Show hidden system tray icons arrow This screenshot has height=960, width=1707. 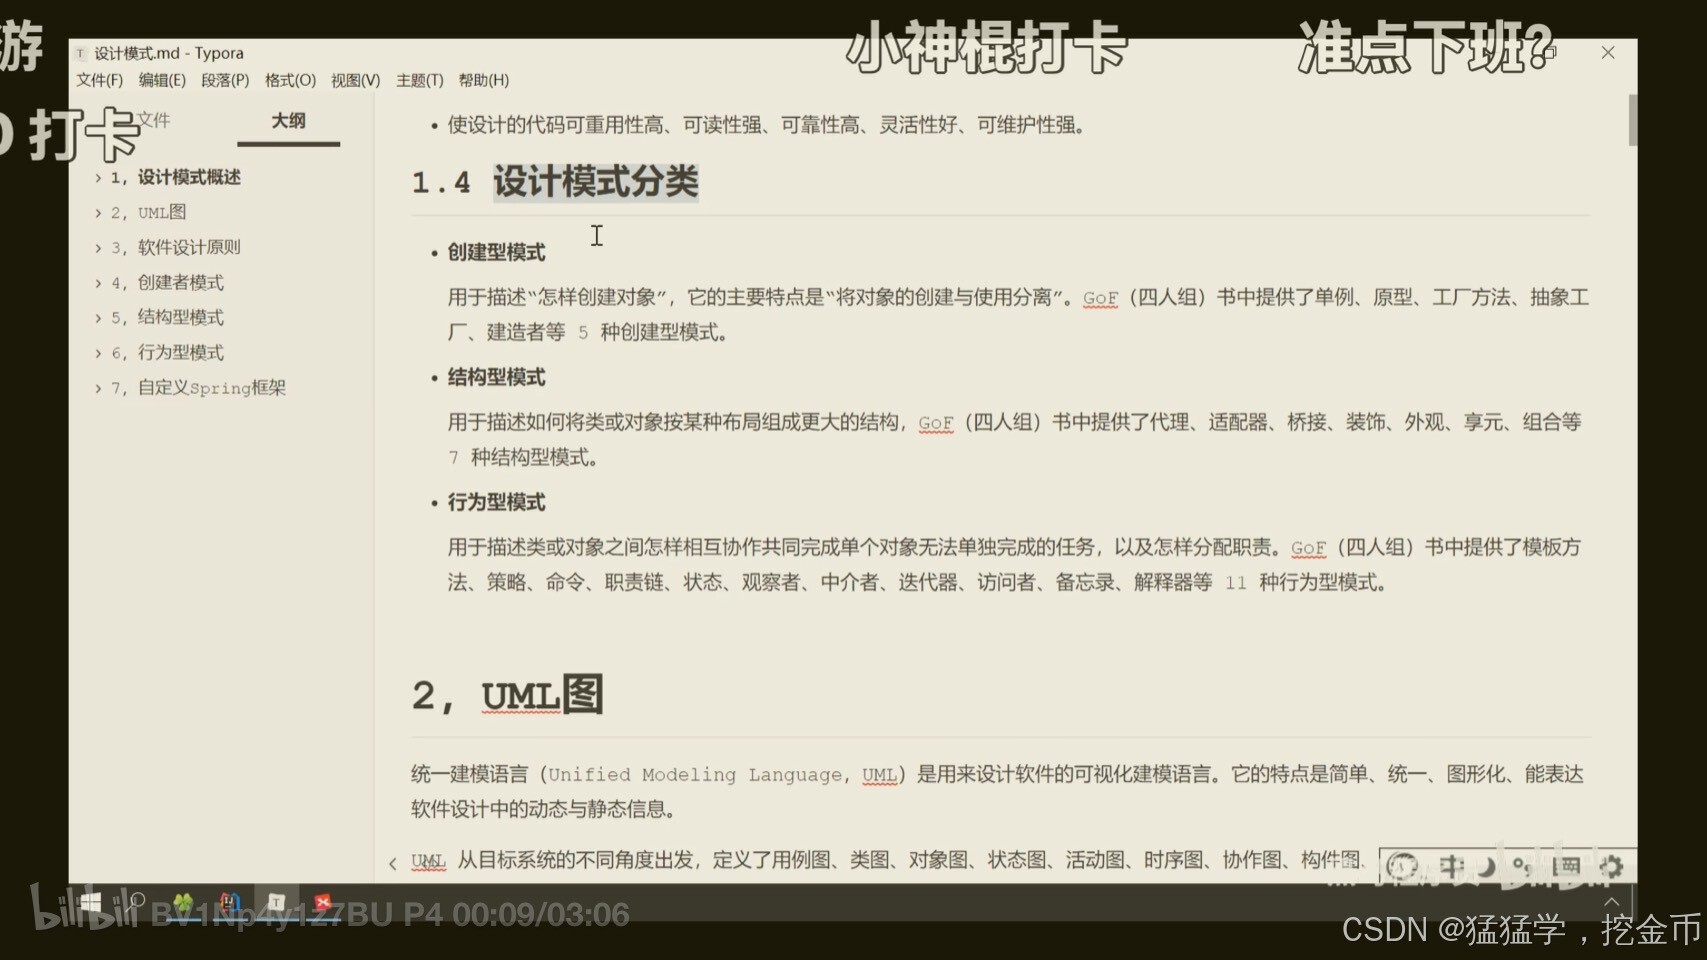pos(1611,902)
